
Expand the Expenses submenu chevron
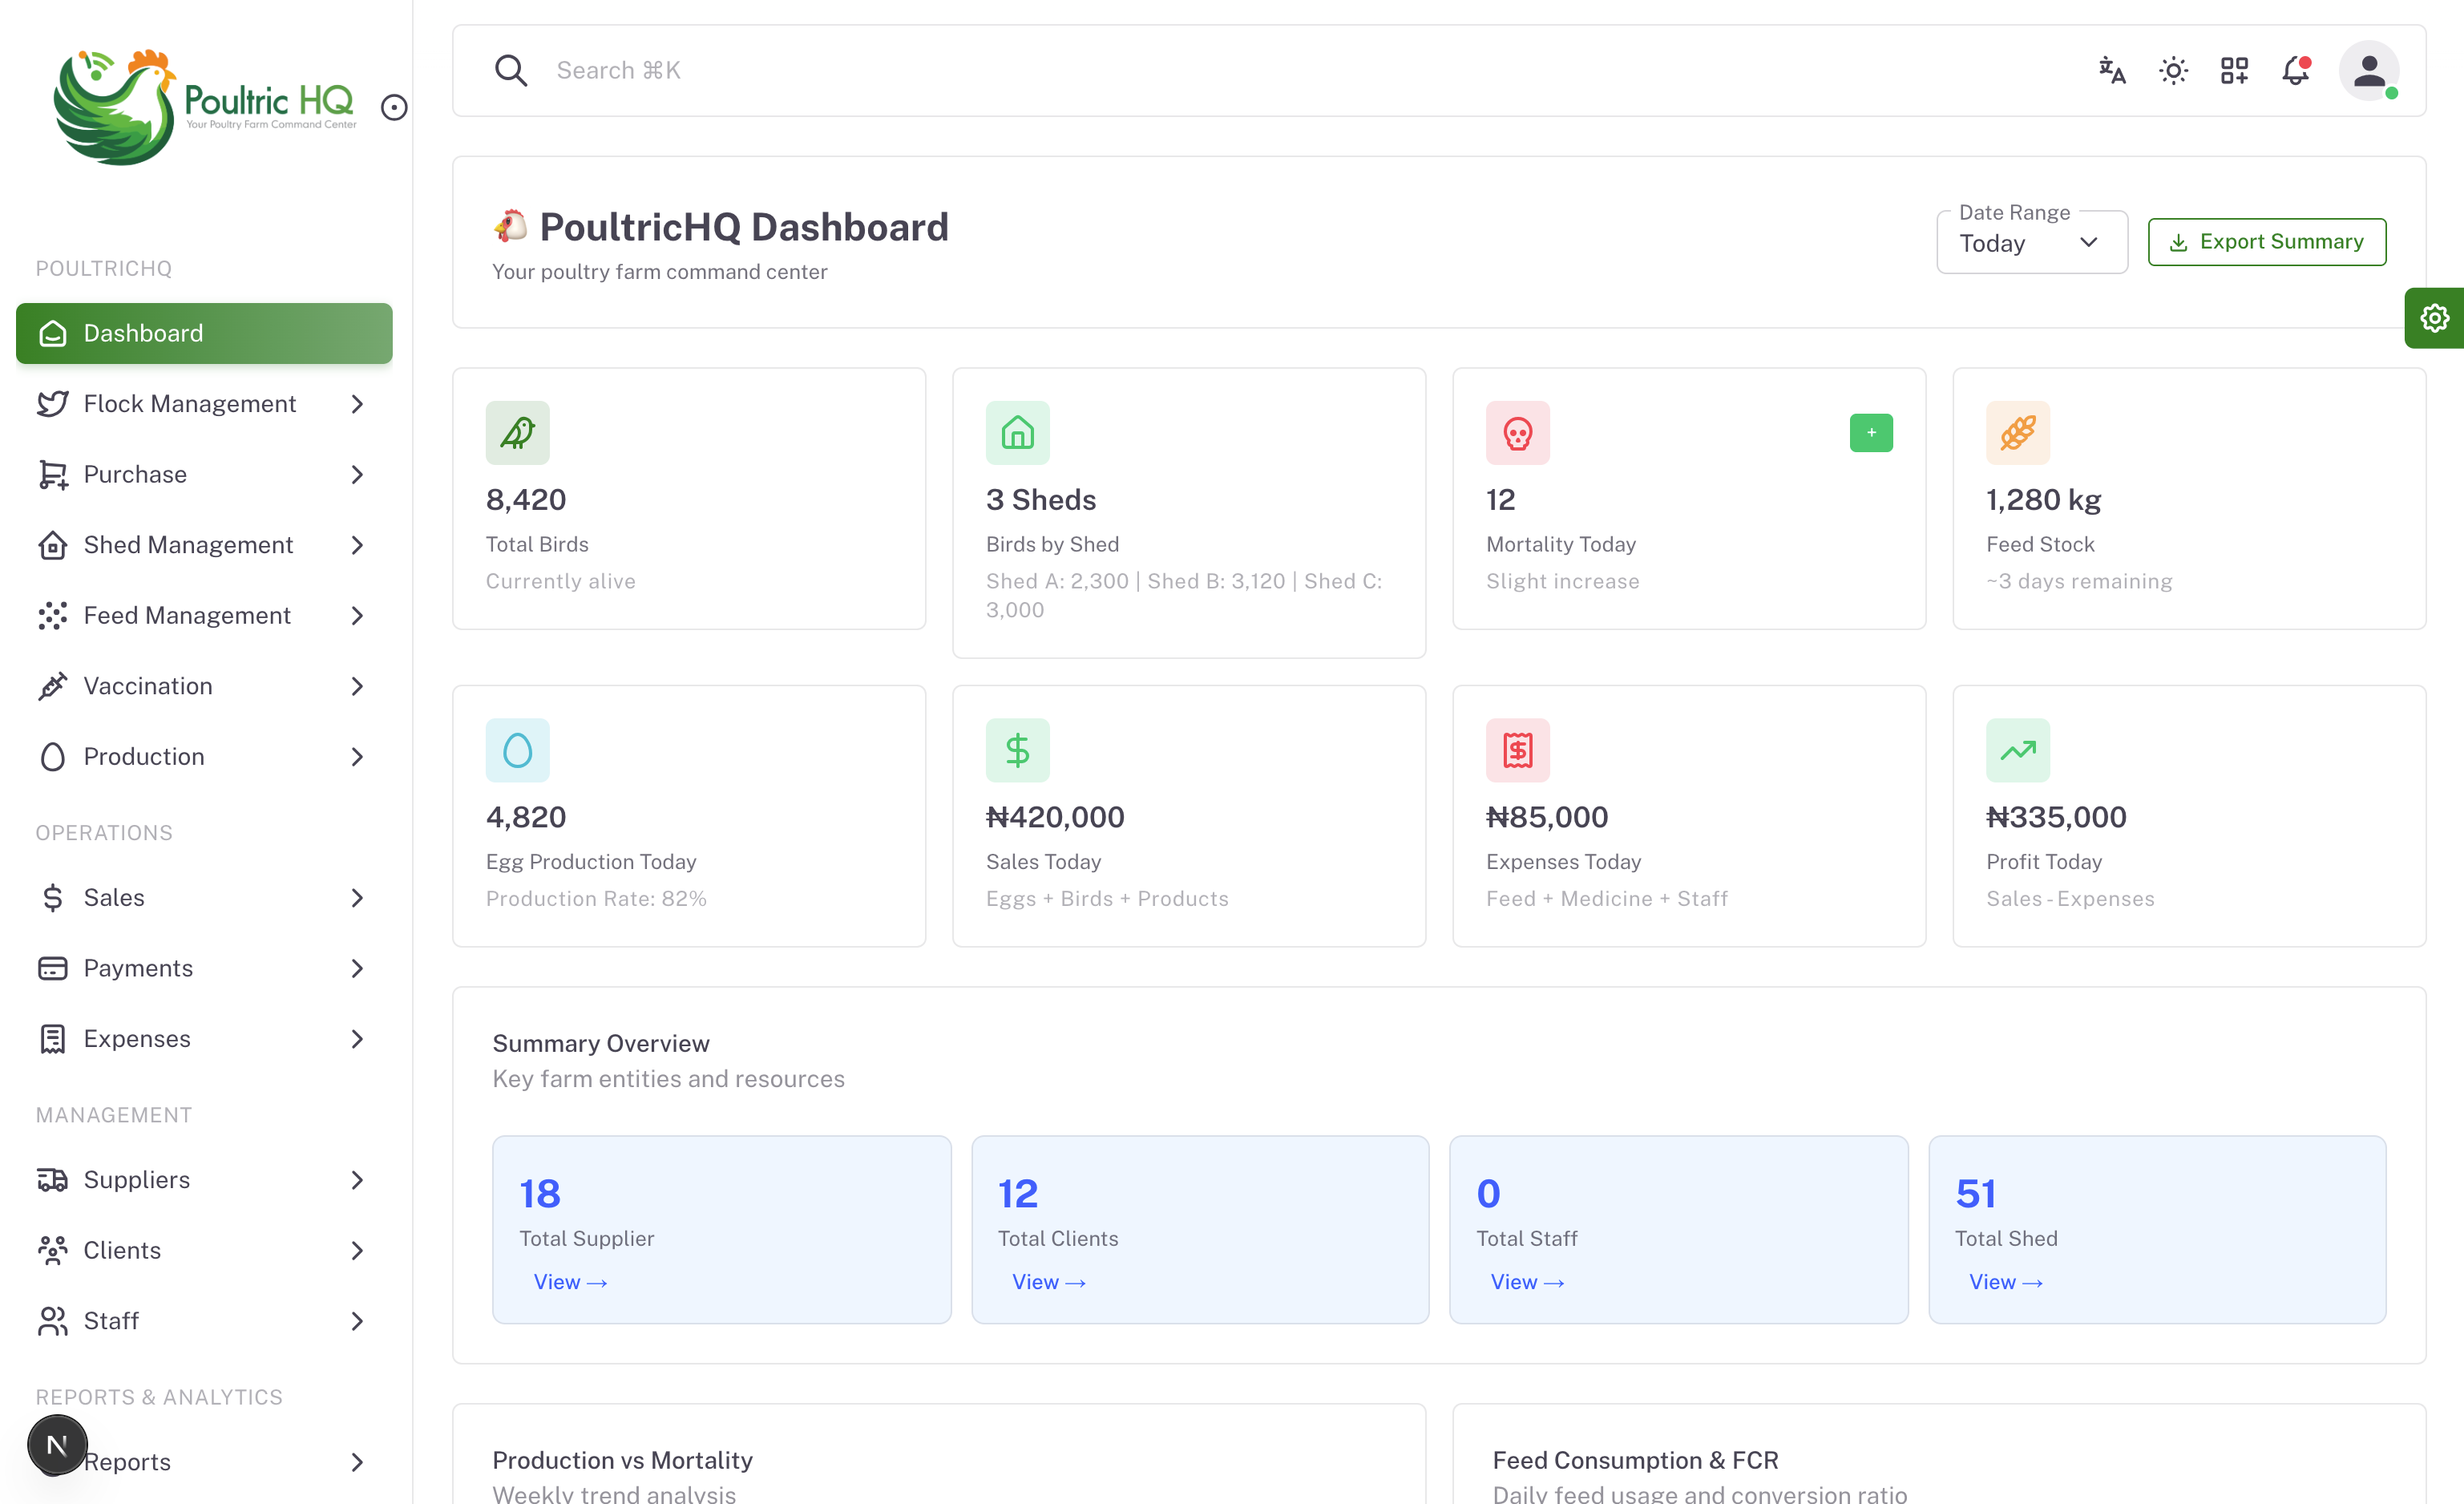357,1038
